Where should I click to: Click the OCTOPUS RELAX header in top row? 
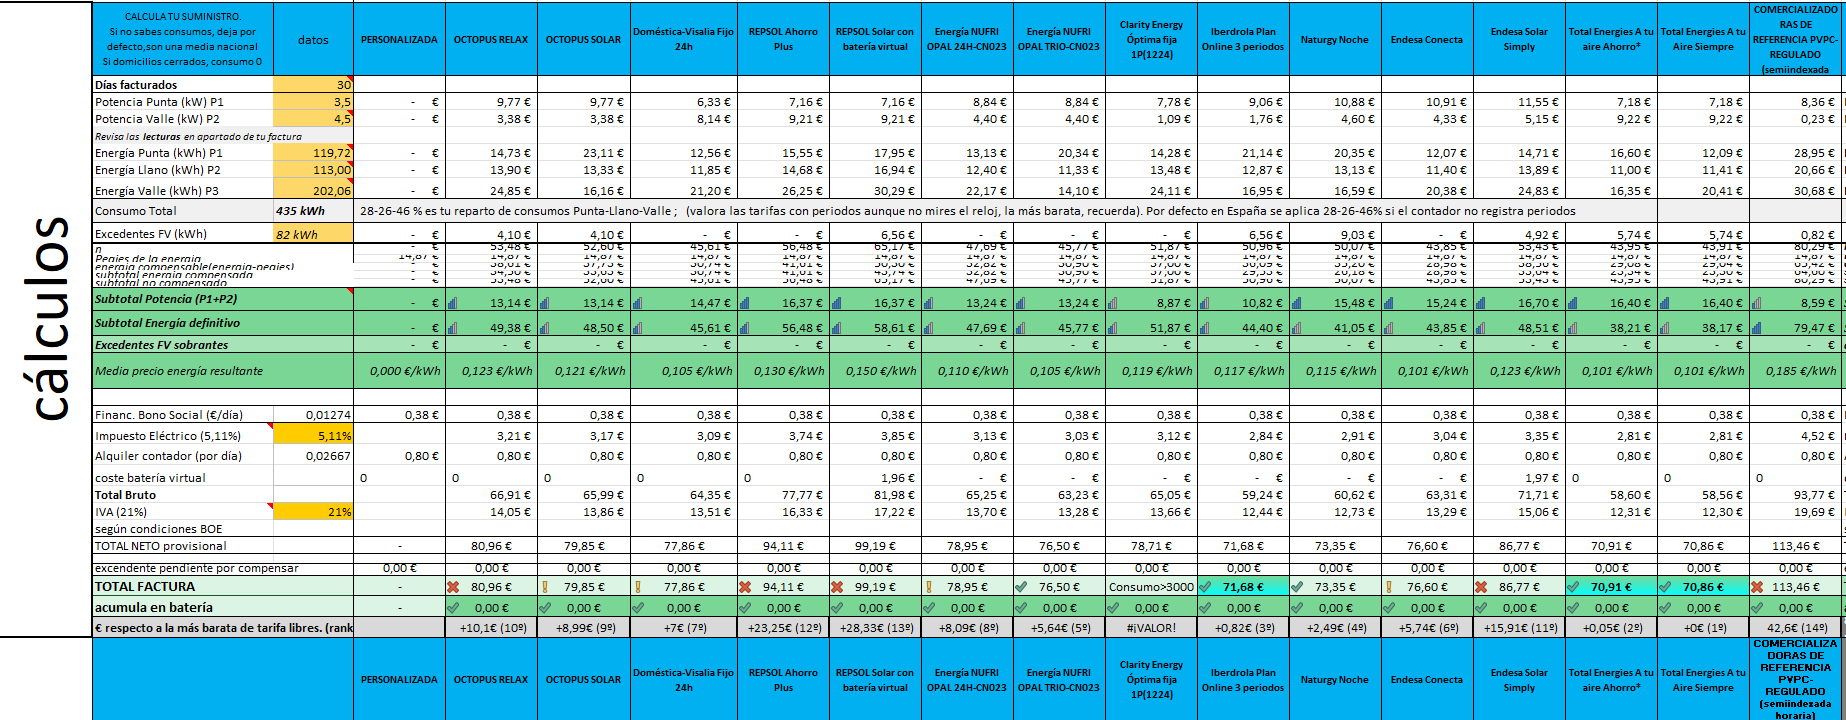coord(491,40)
